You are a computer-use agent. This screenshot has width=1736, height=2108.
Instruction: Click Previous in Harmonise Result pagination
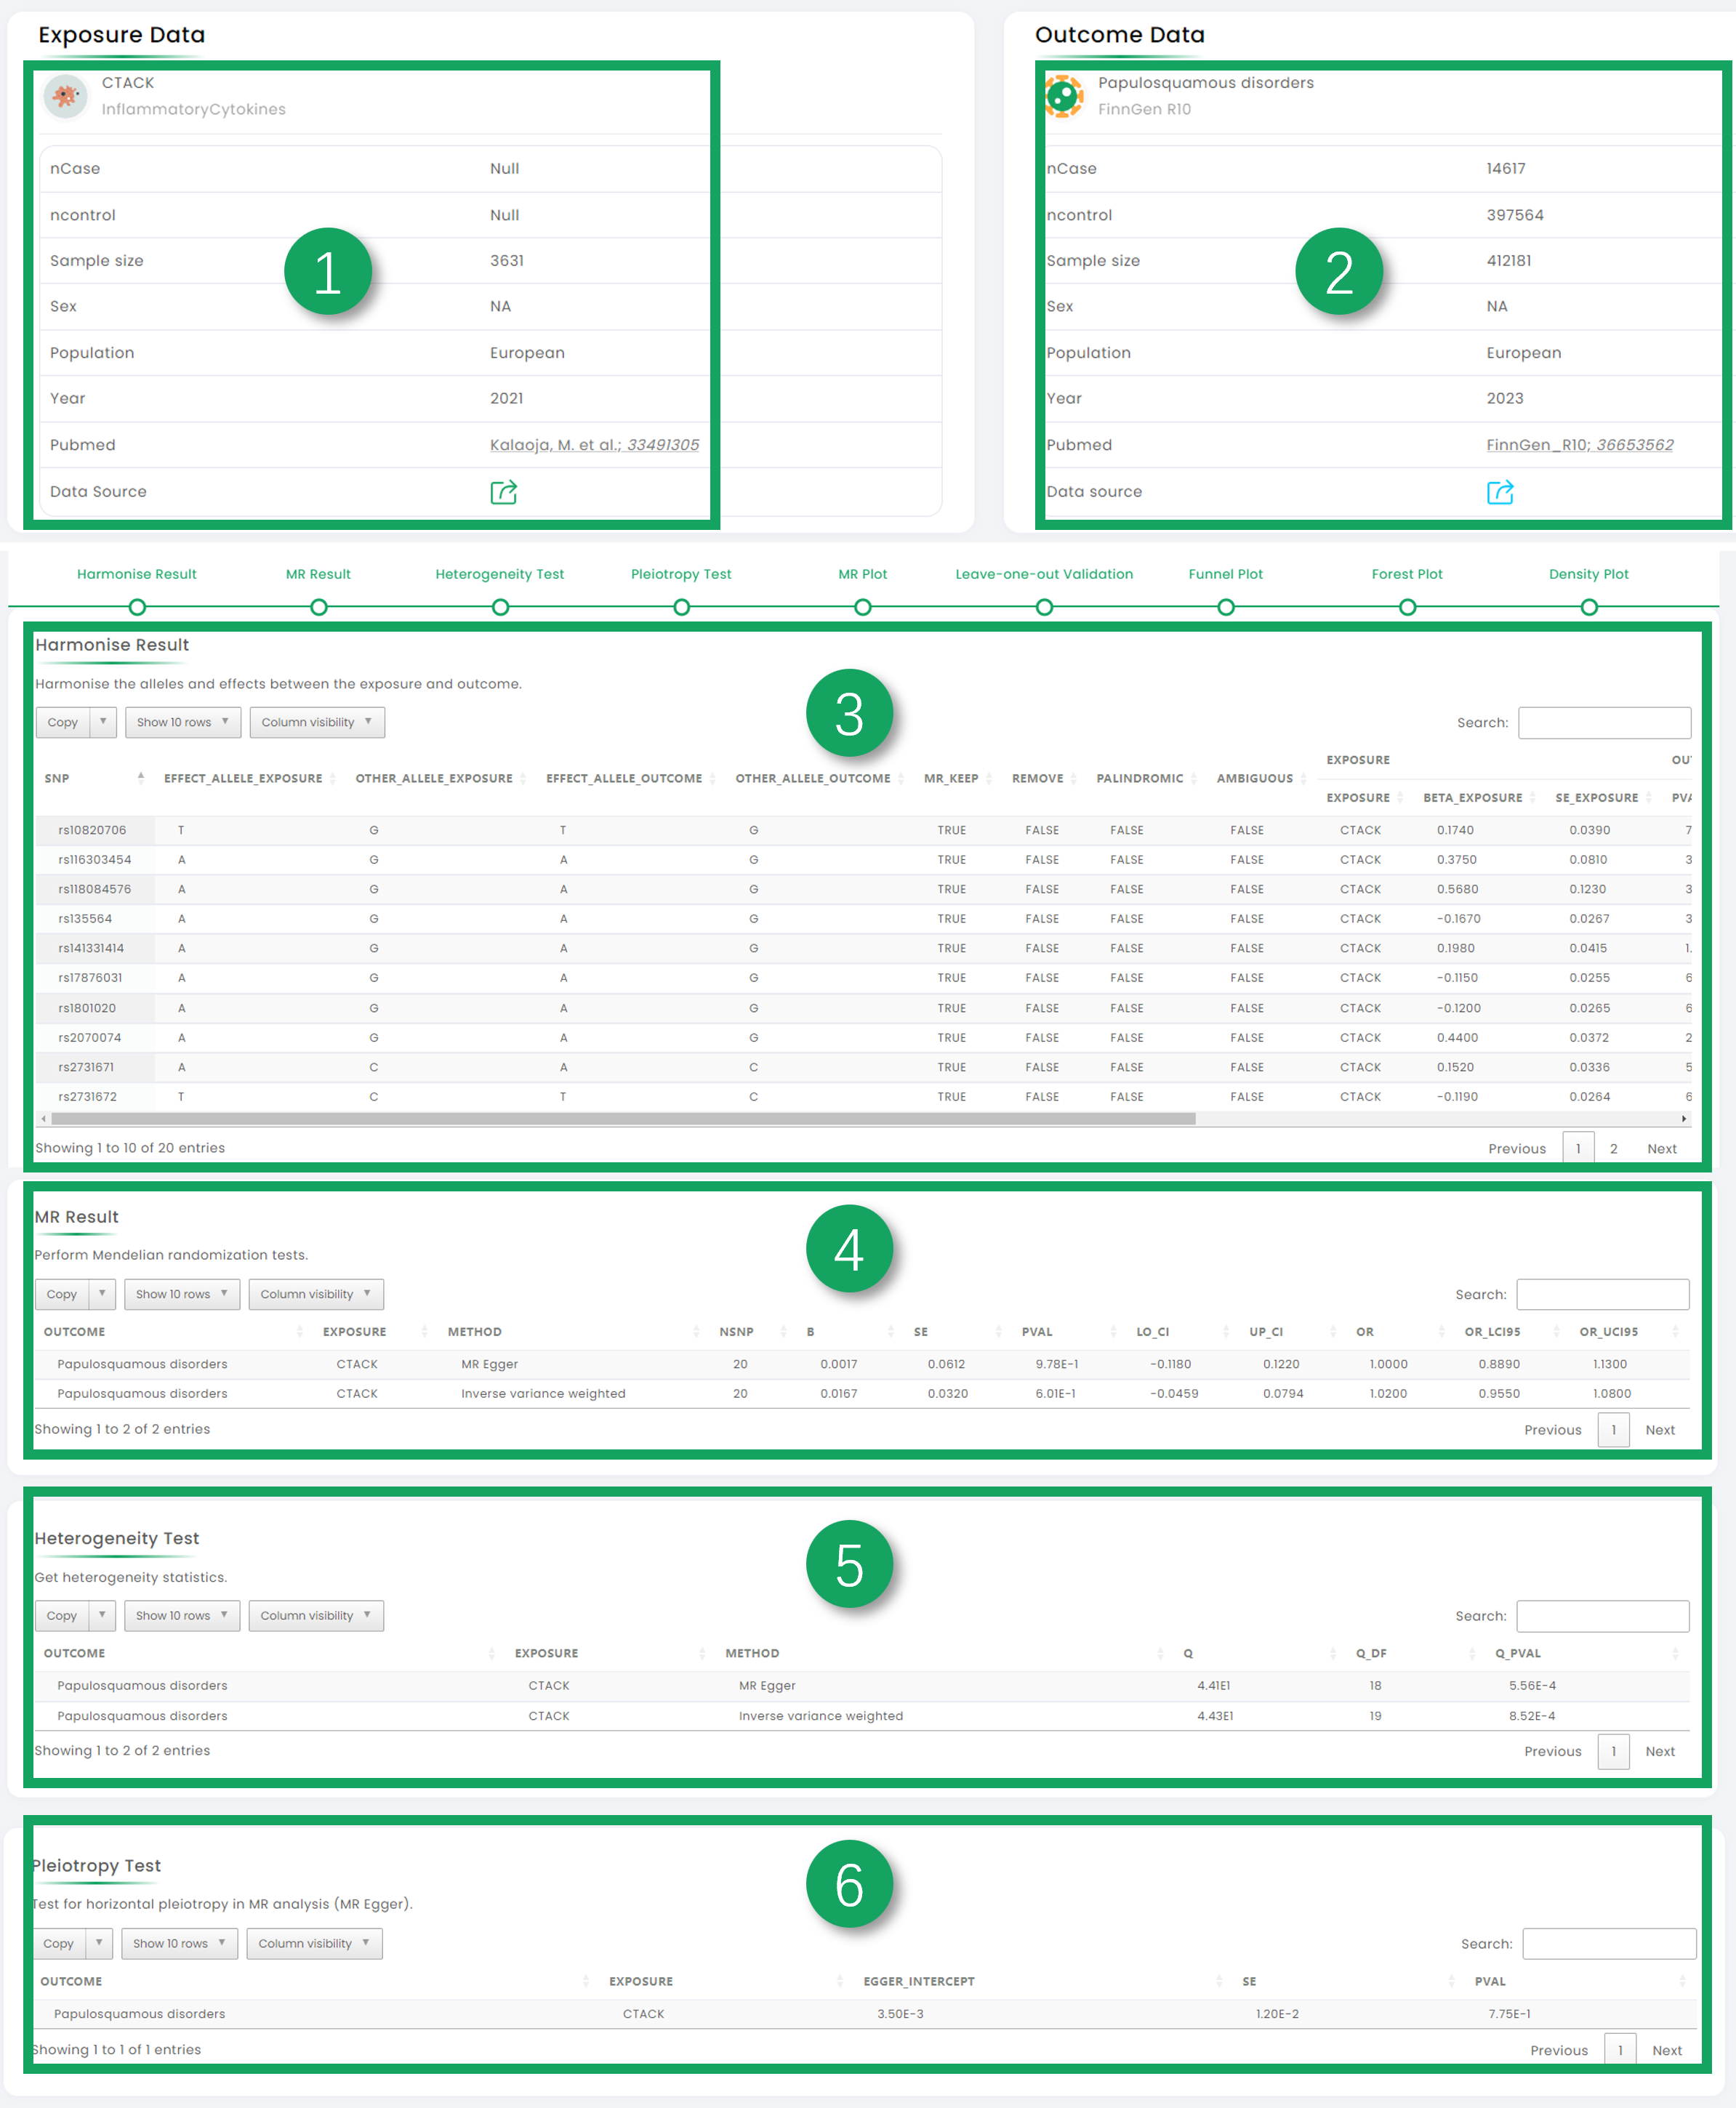tap(1516, 1149)
